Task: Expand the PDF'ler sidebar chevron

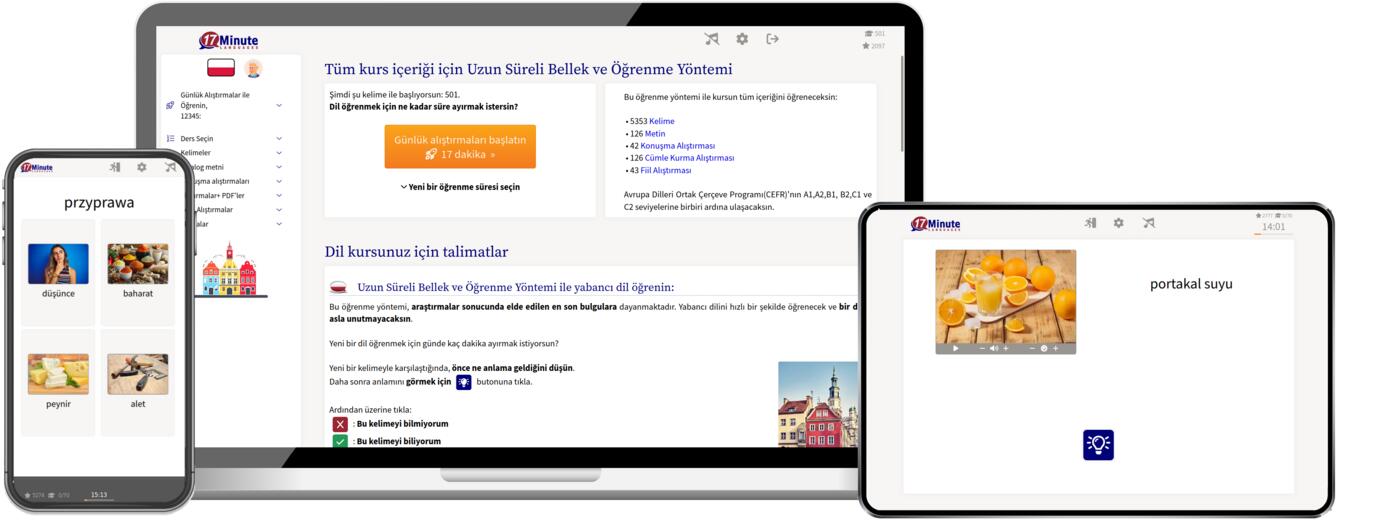Action: point(279,196)
